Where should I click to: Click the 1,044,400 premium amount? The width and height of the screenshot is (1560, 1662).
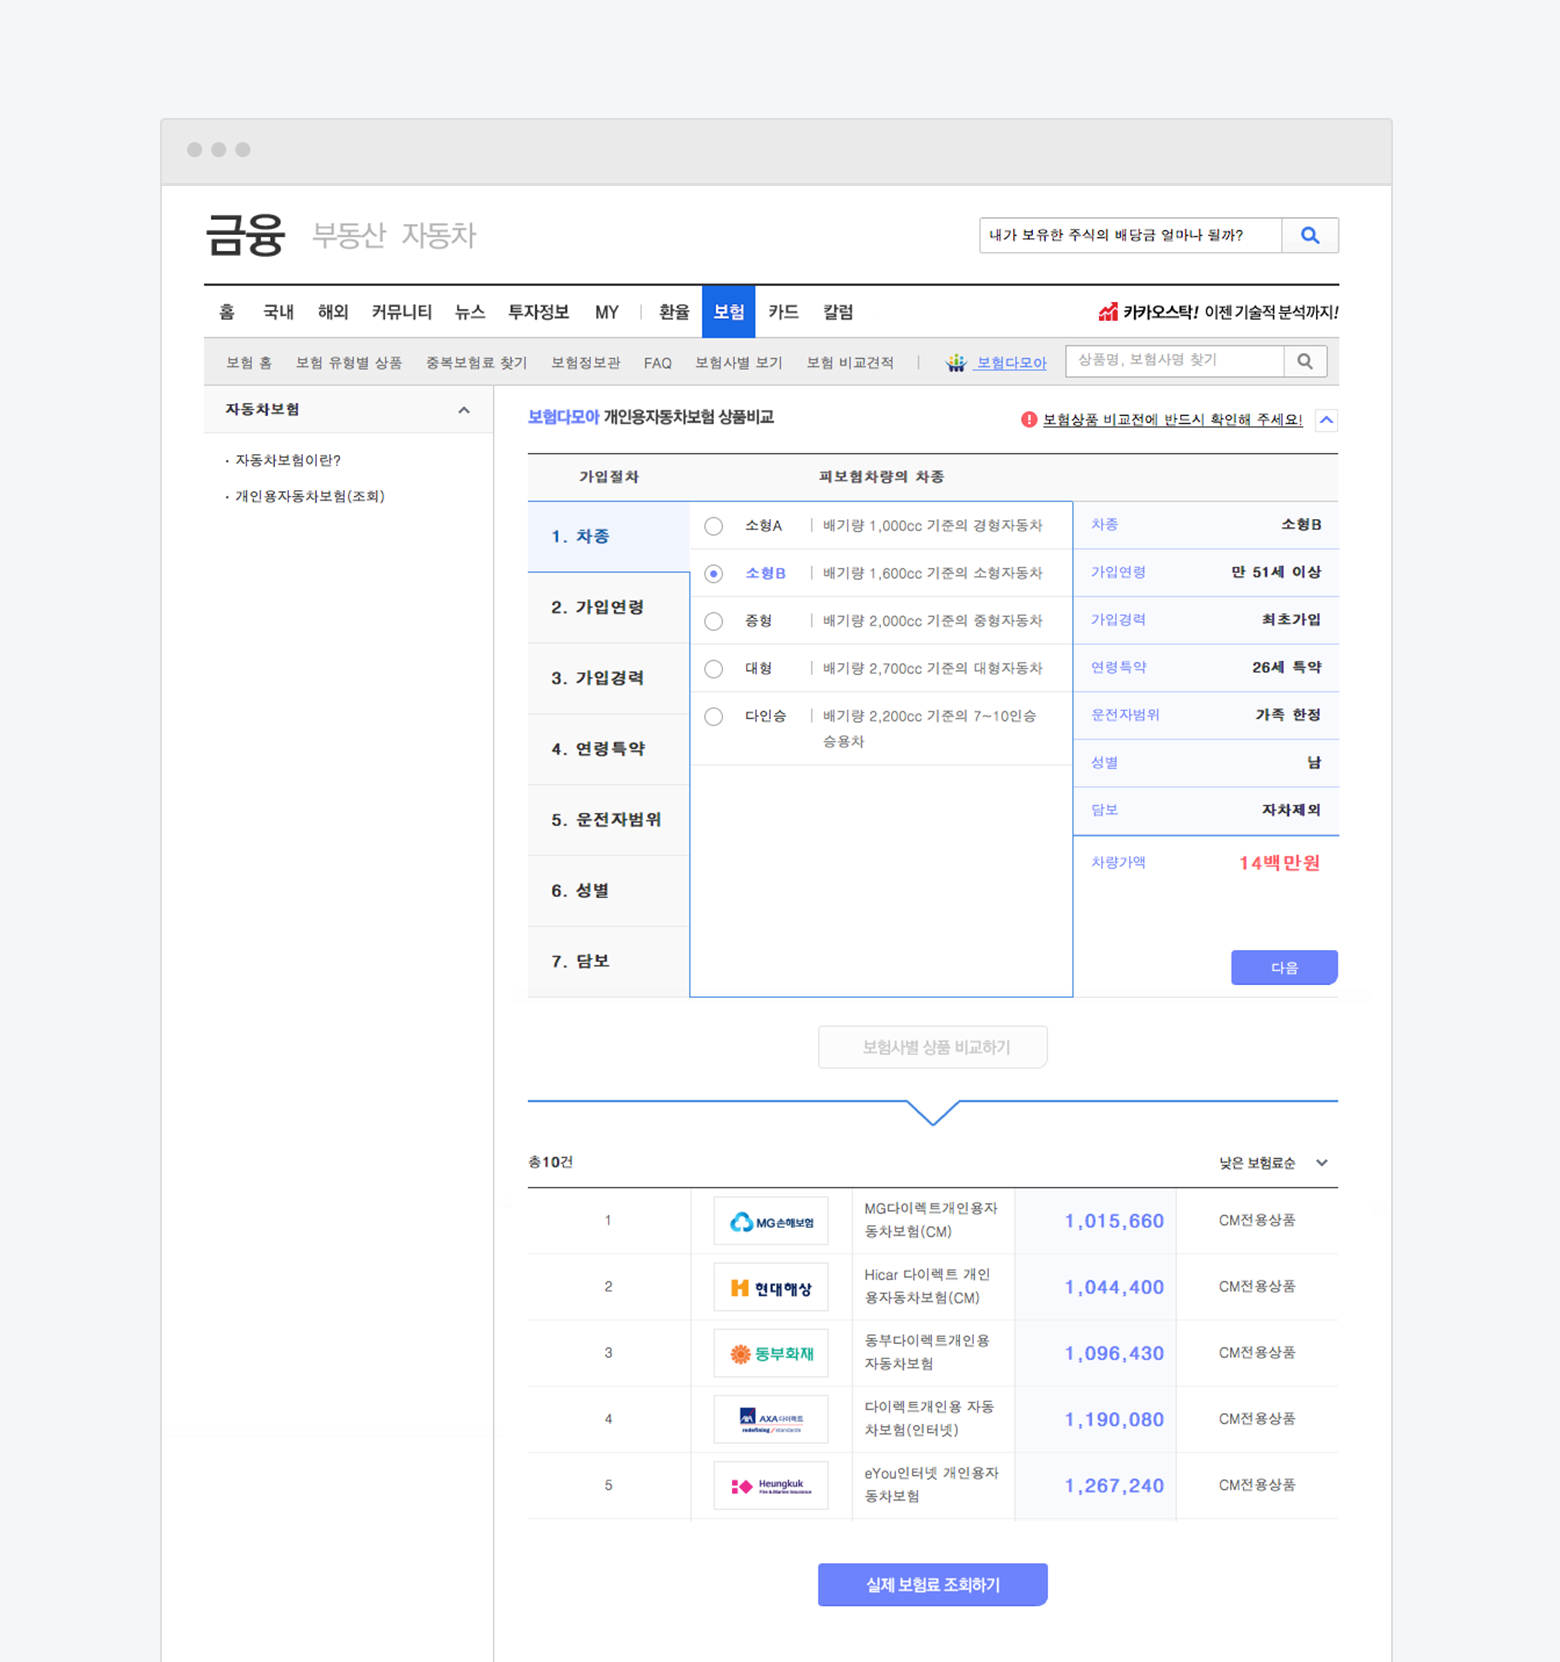tap(1114, 1287)
